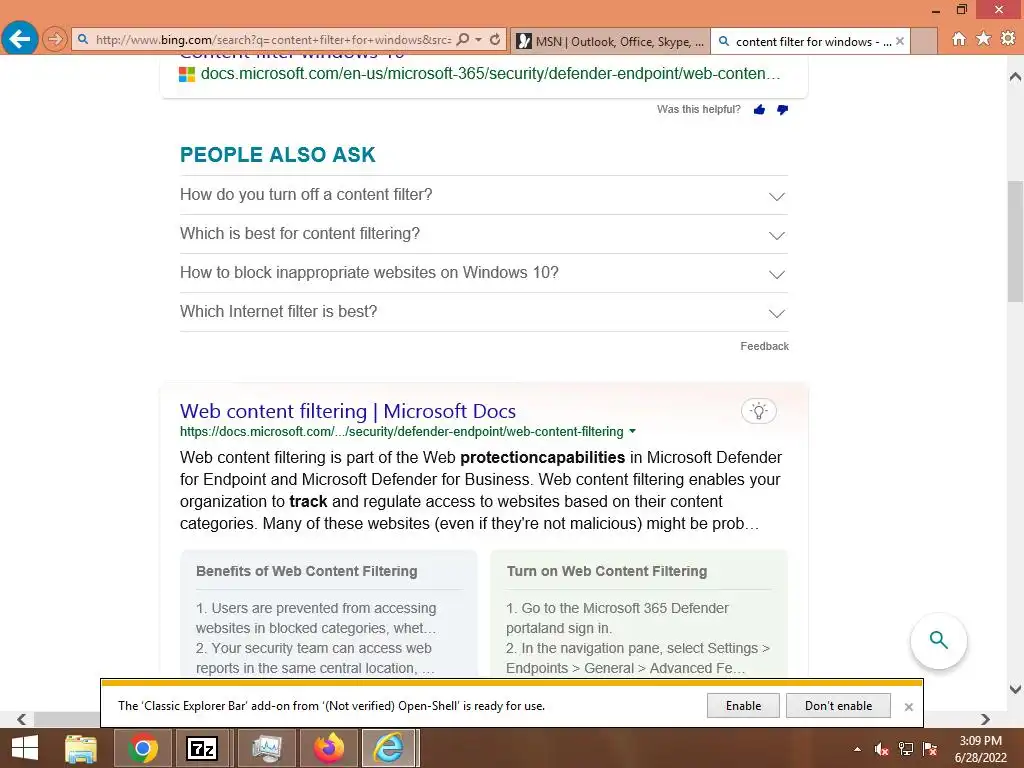Refresh the page with the reload icon

coord(495,40)
